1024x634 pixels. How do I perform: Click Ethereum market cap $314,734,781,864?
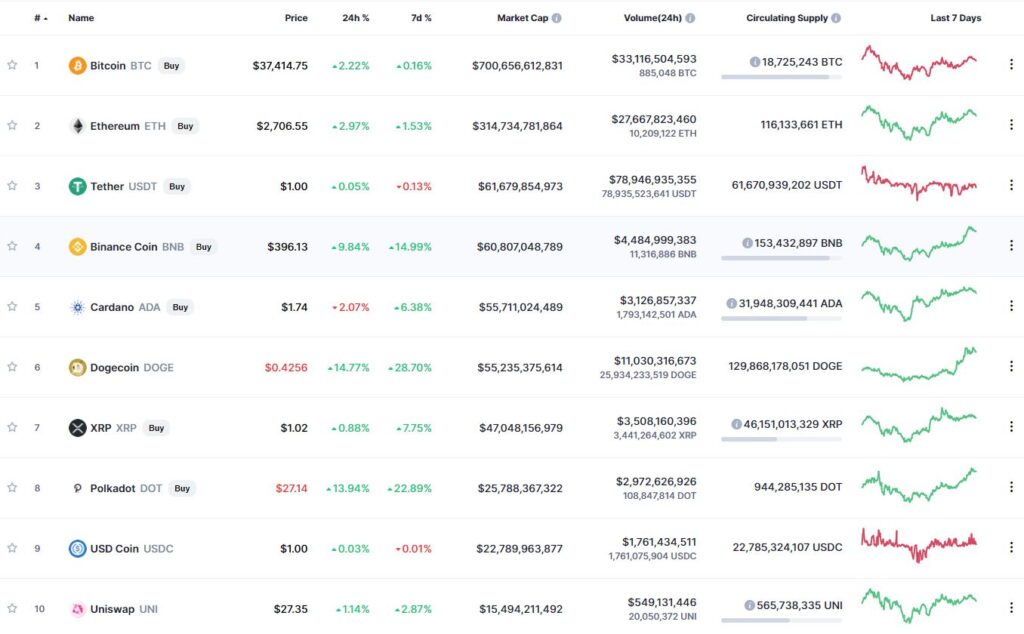point(517,126)
